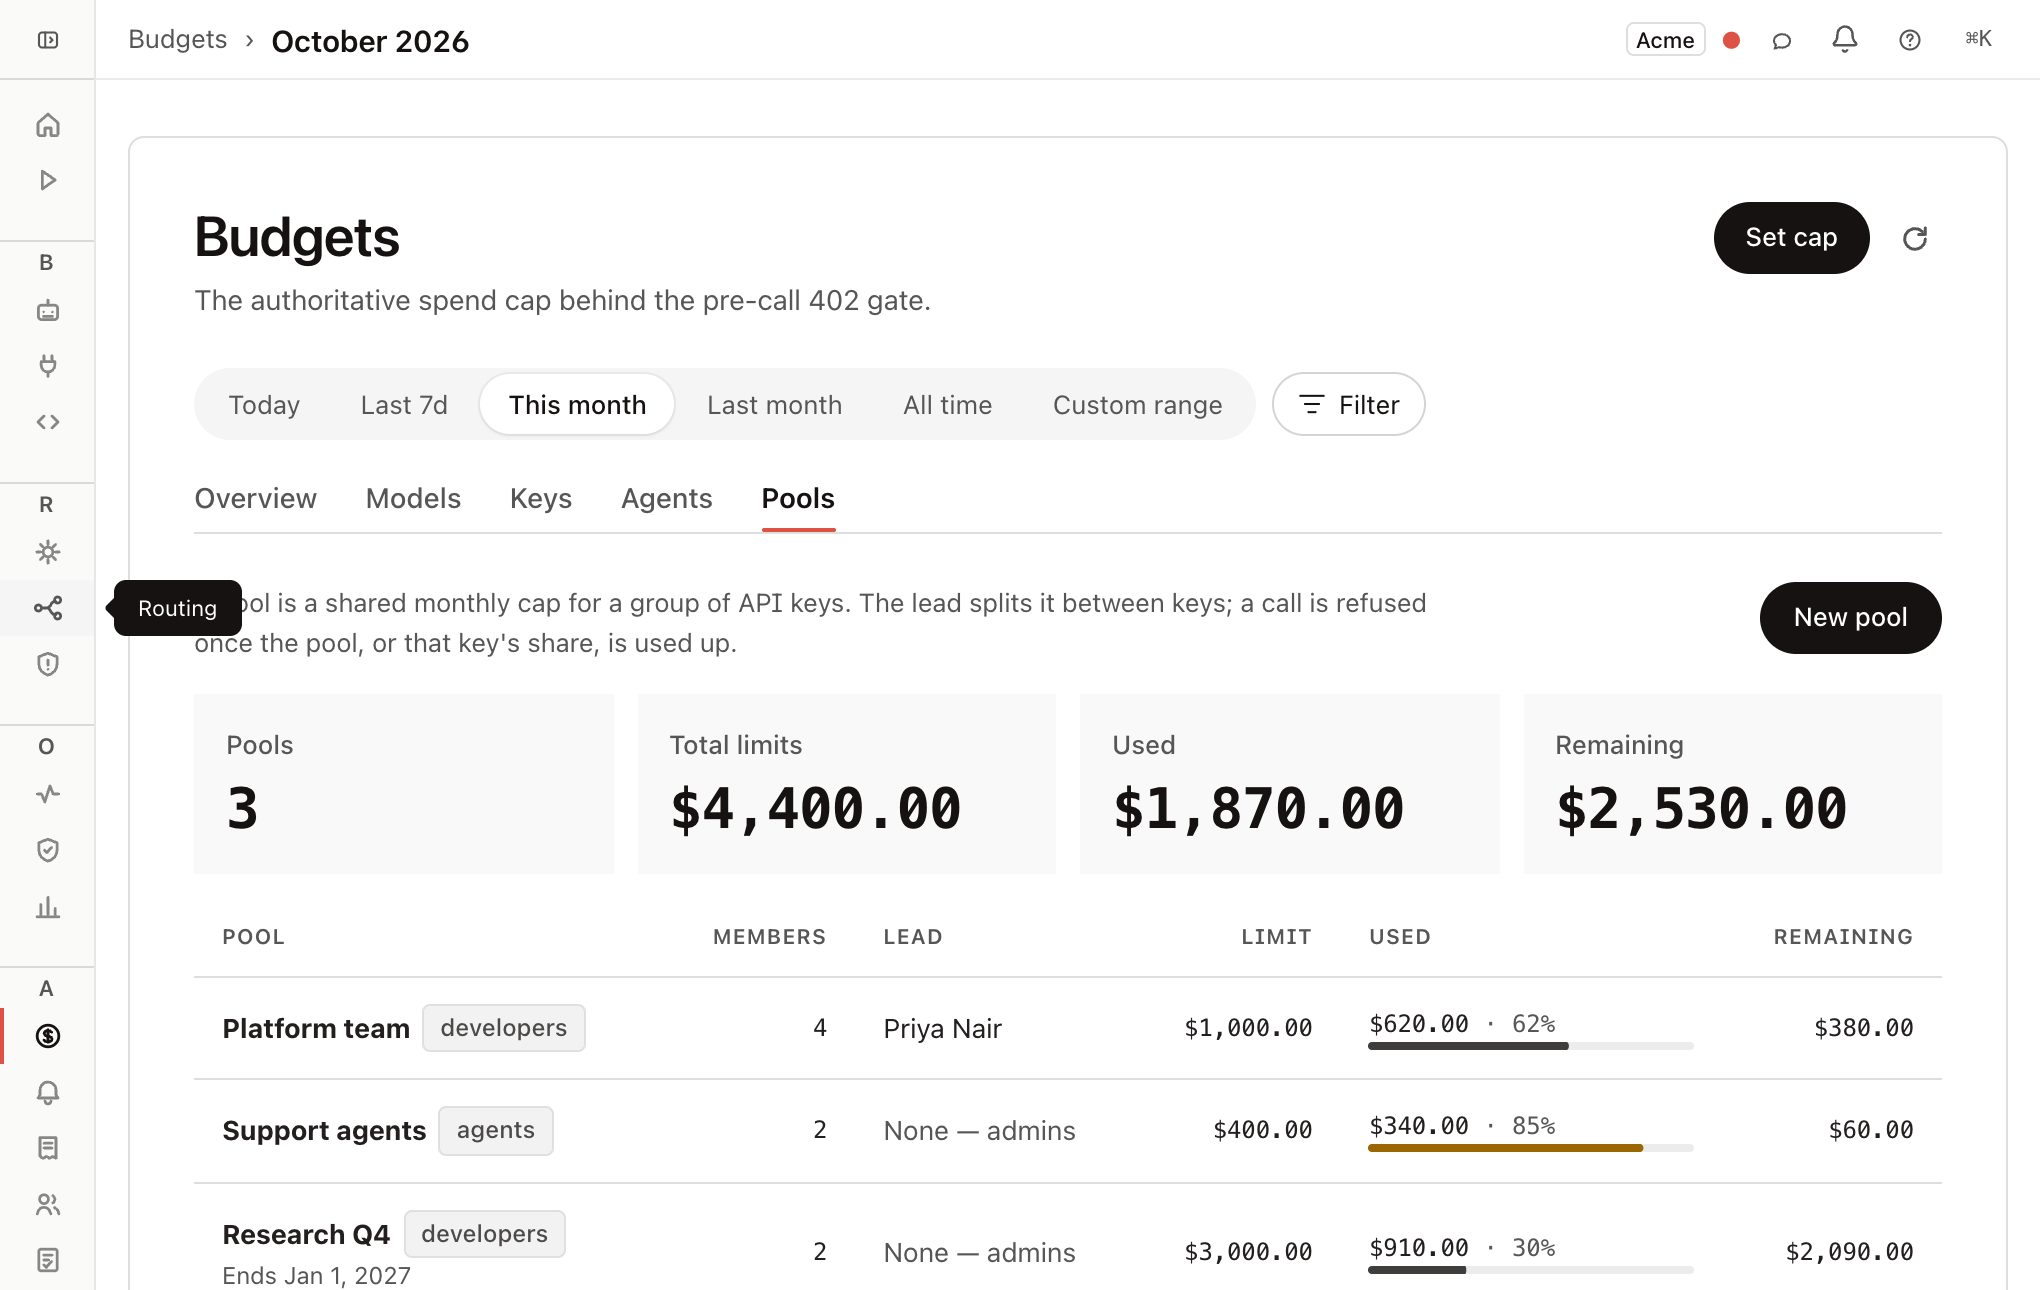Open the Filter options
2040x1290 pixels.
[1348, 405]
